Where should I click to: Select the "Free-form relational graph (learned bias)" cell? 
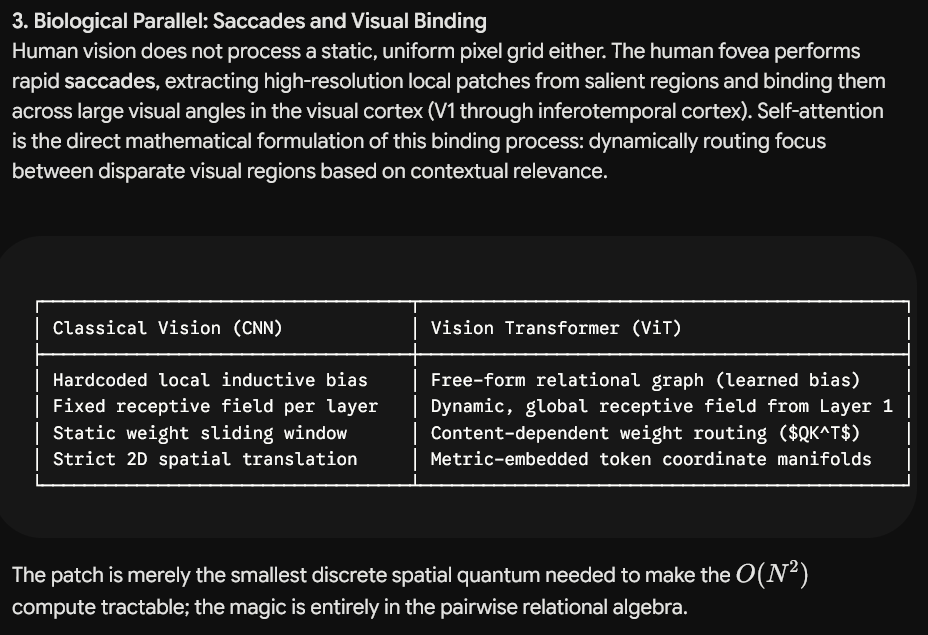[x=645, y=380]
